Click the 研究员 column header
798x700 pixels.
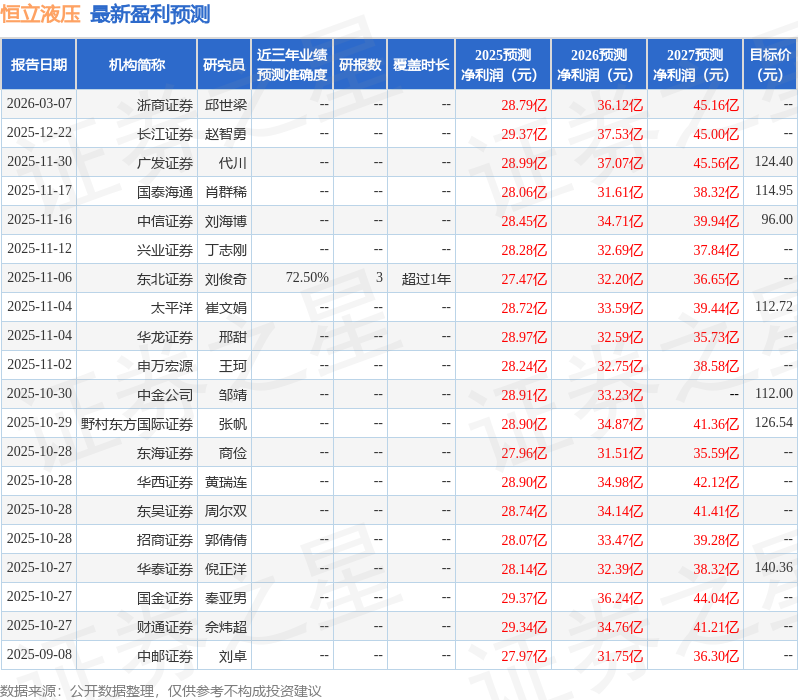point(224,65)
